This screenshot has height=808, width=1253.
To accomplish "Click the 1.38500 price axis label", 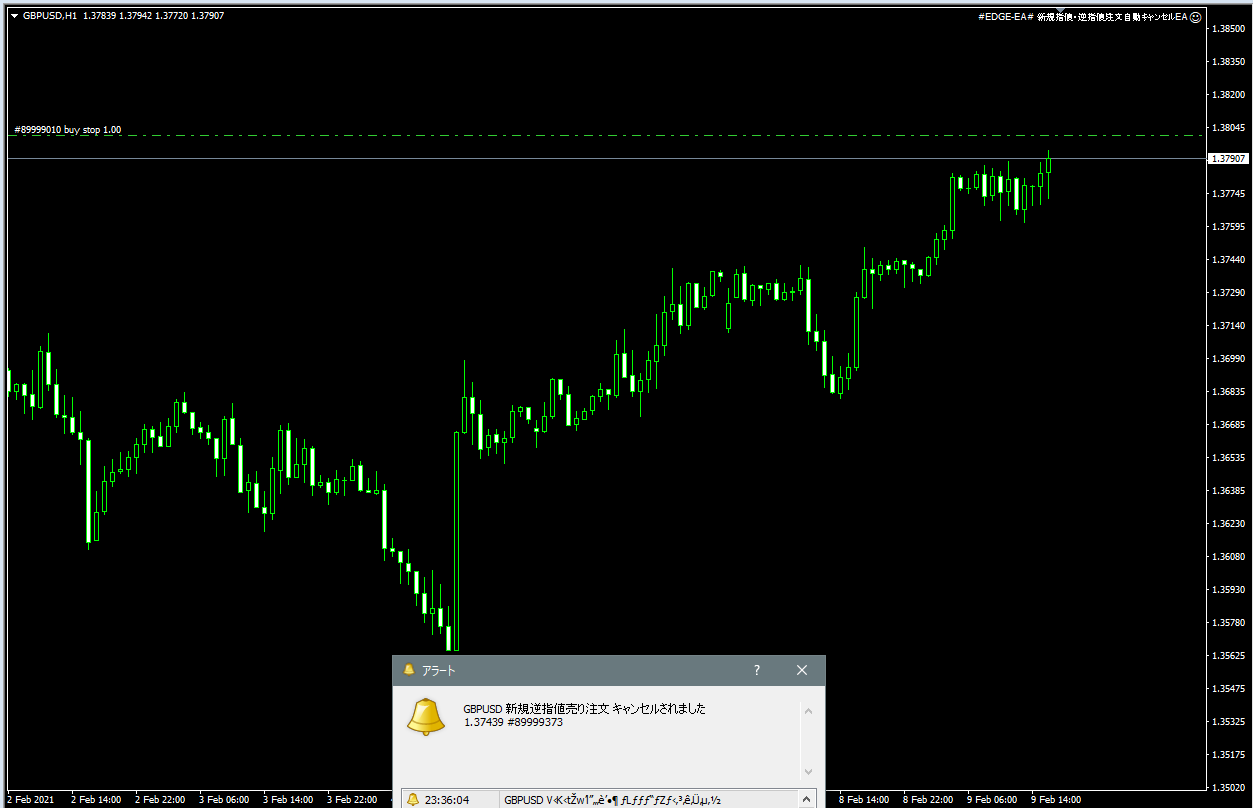I will coord(1228,29).
